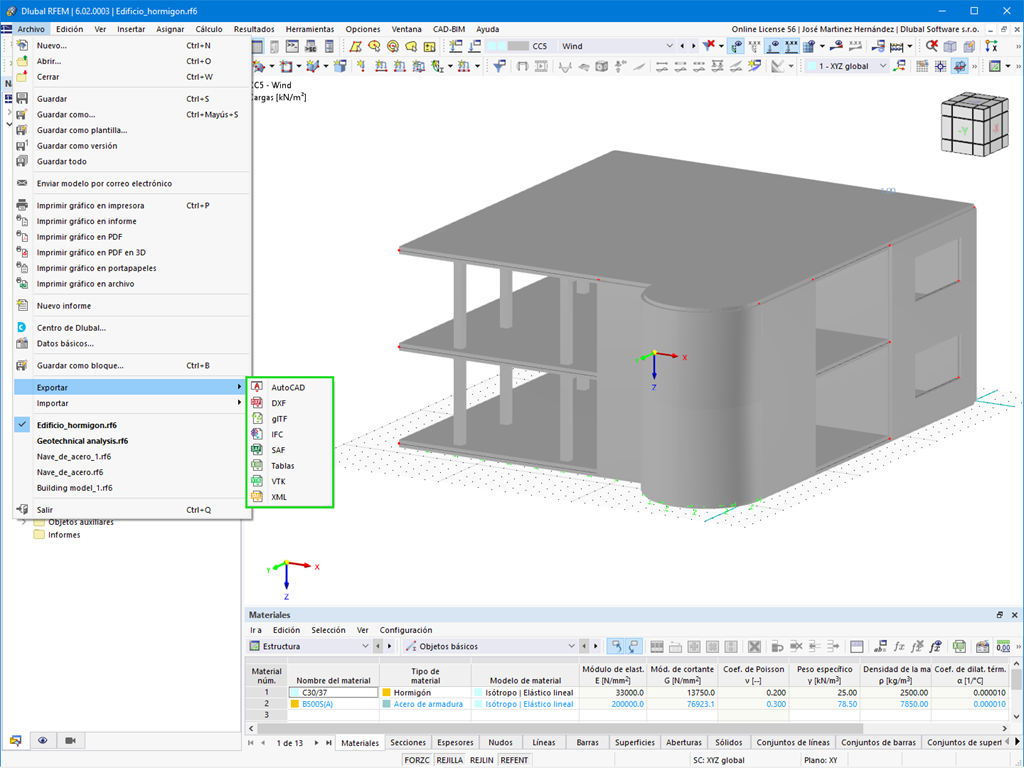The image size is (1024, 768).
Task: Open the Objetos básicos dropdown
Action: tap(490, 646)
